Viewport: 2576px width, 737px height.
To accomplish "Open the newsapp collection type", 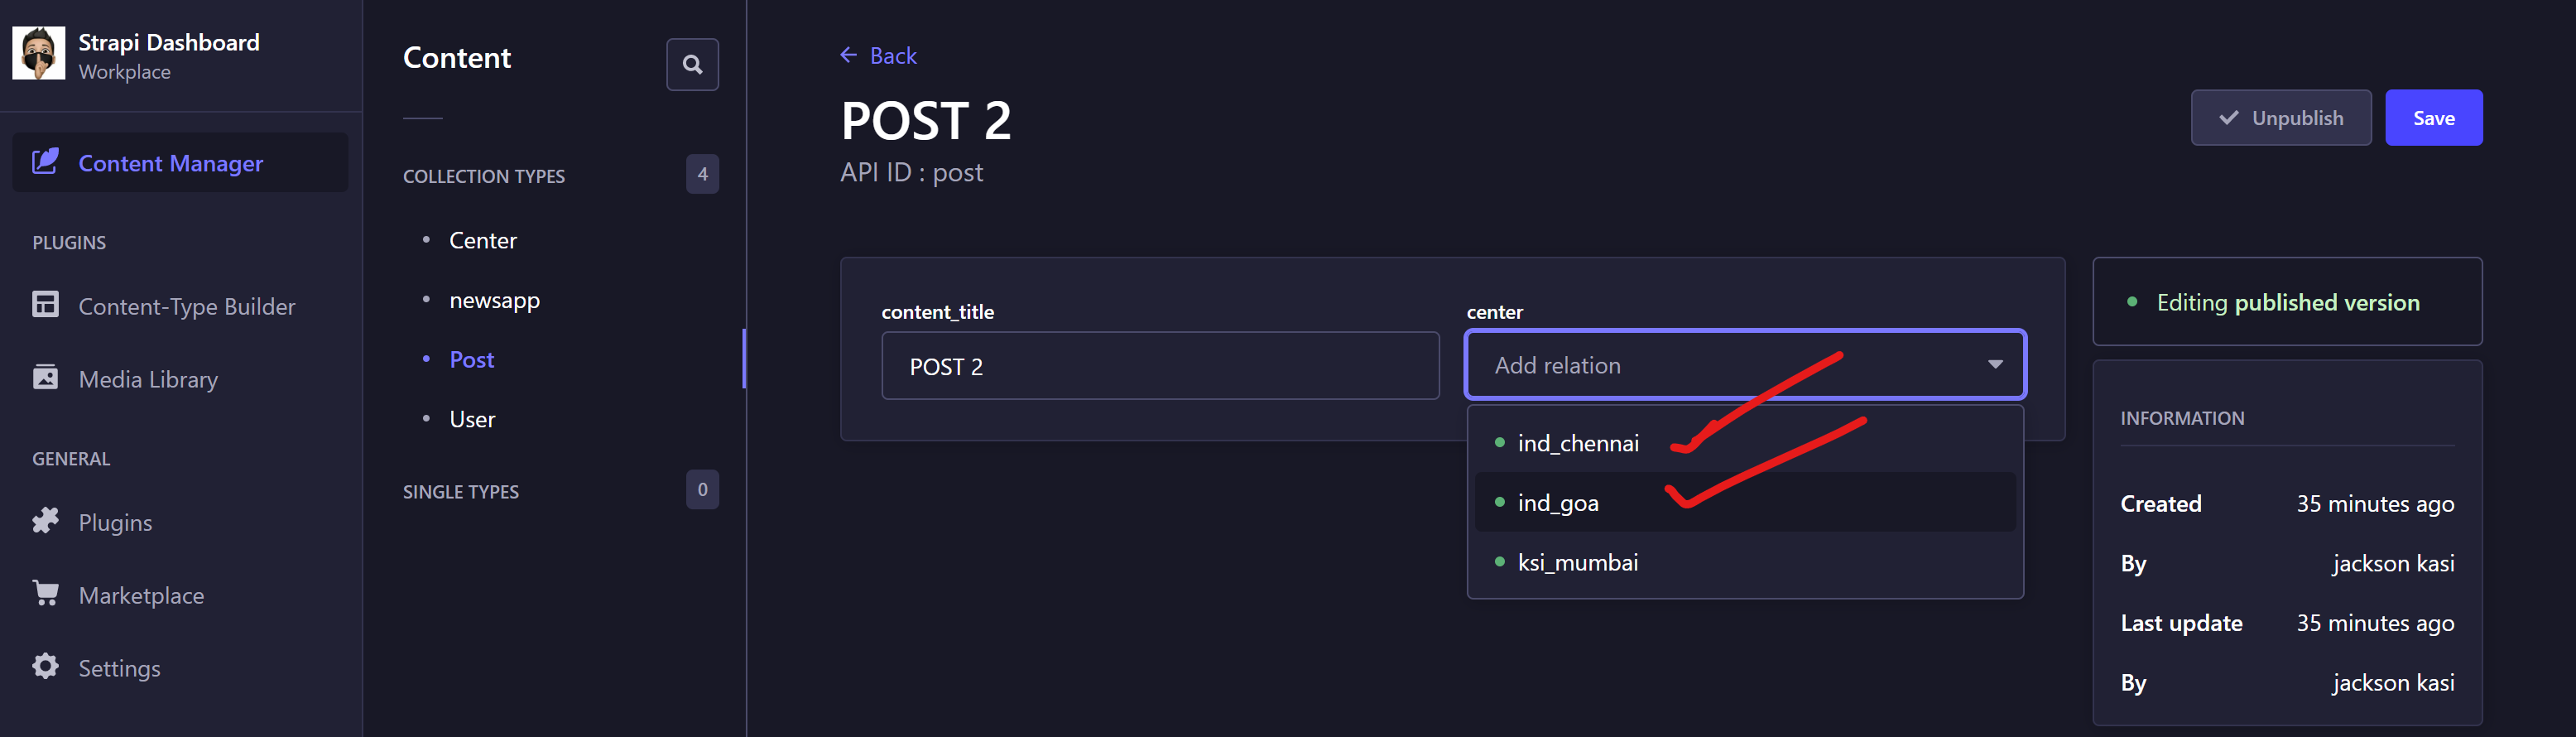I will 495,299.
